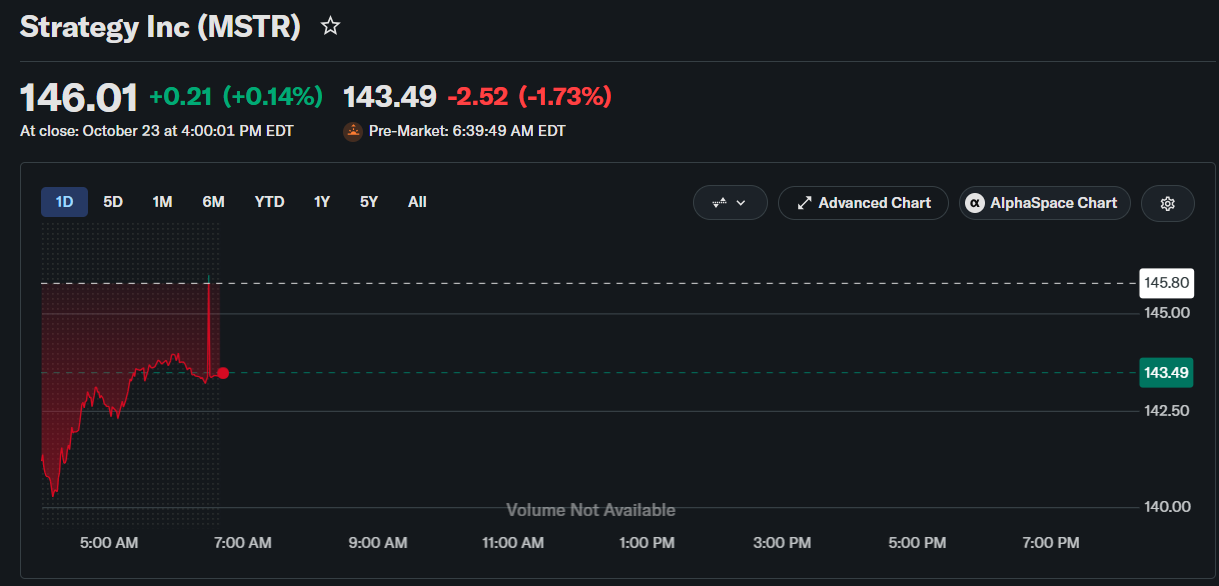Click the 3:00 PM time axis label

[x=782, y=542]
